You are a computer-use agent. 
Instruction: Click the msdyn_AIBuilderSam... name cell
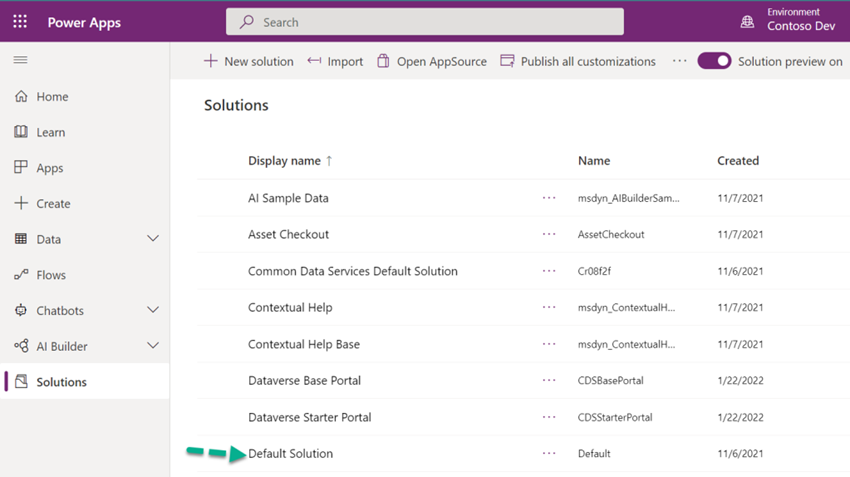coord(628,198)
